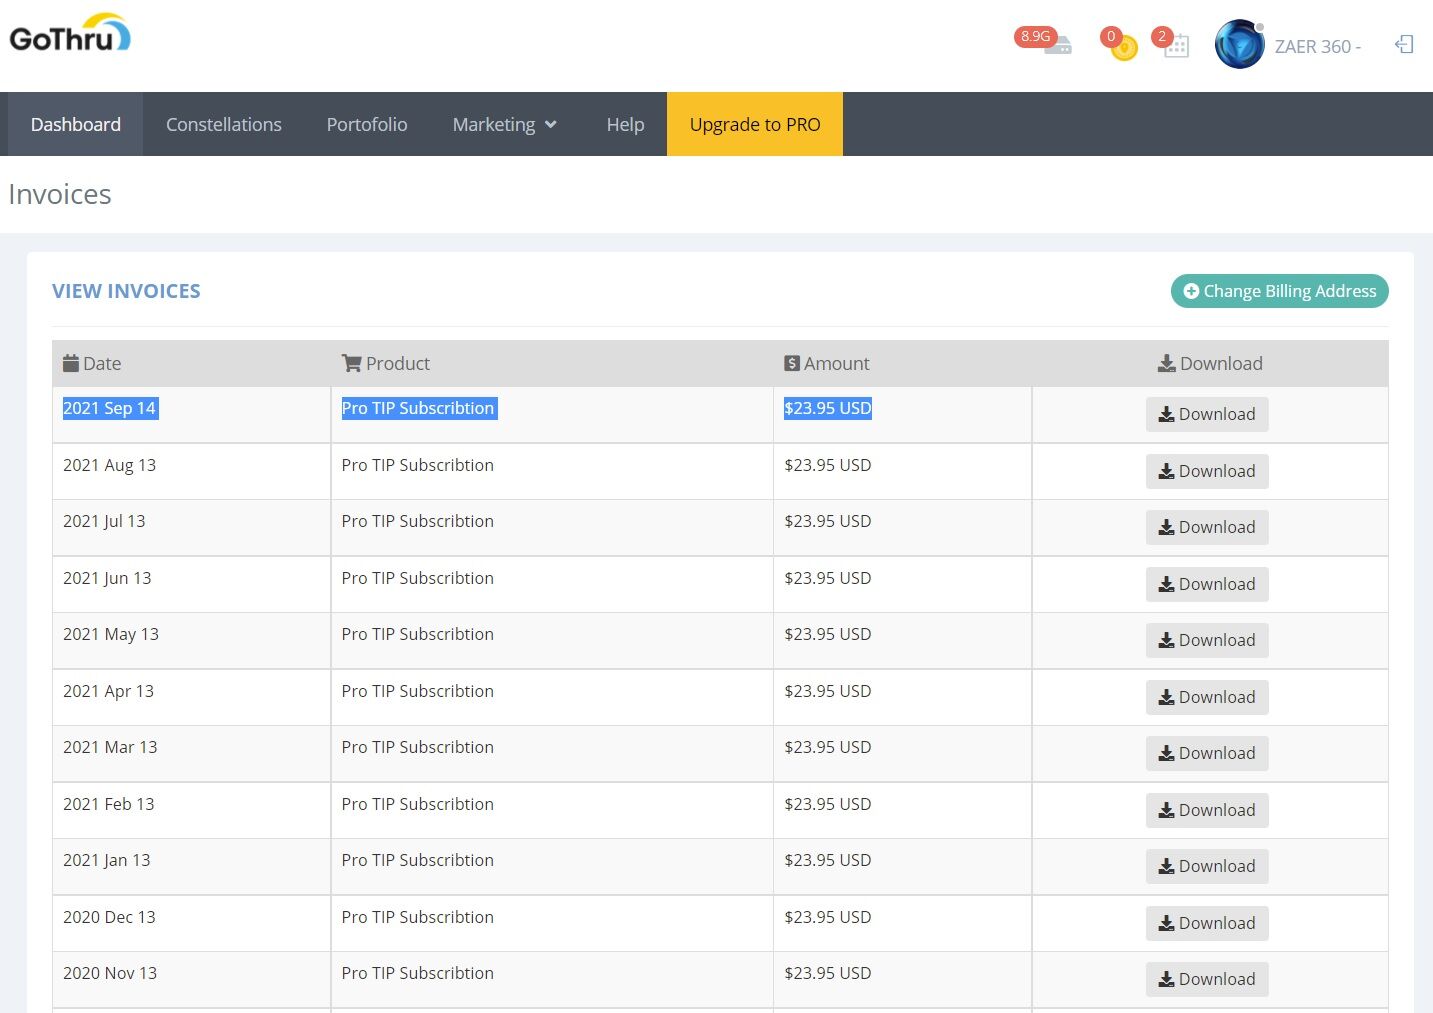Click the Upgrade to PRO button
This screenshot has height=1013, width=1433.
(755, 124)
